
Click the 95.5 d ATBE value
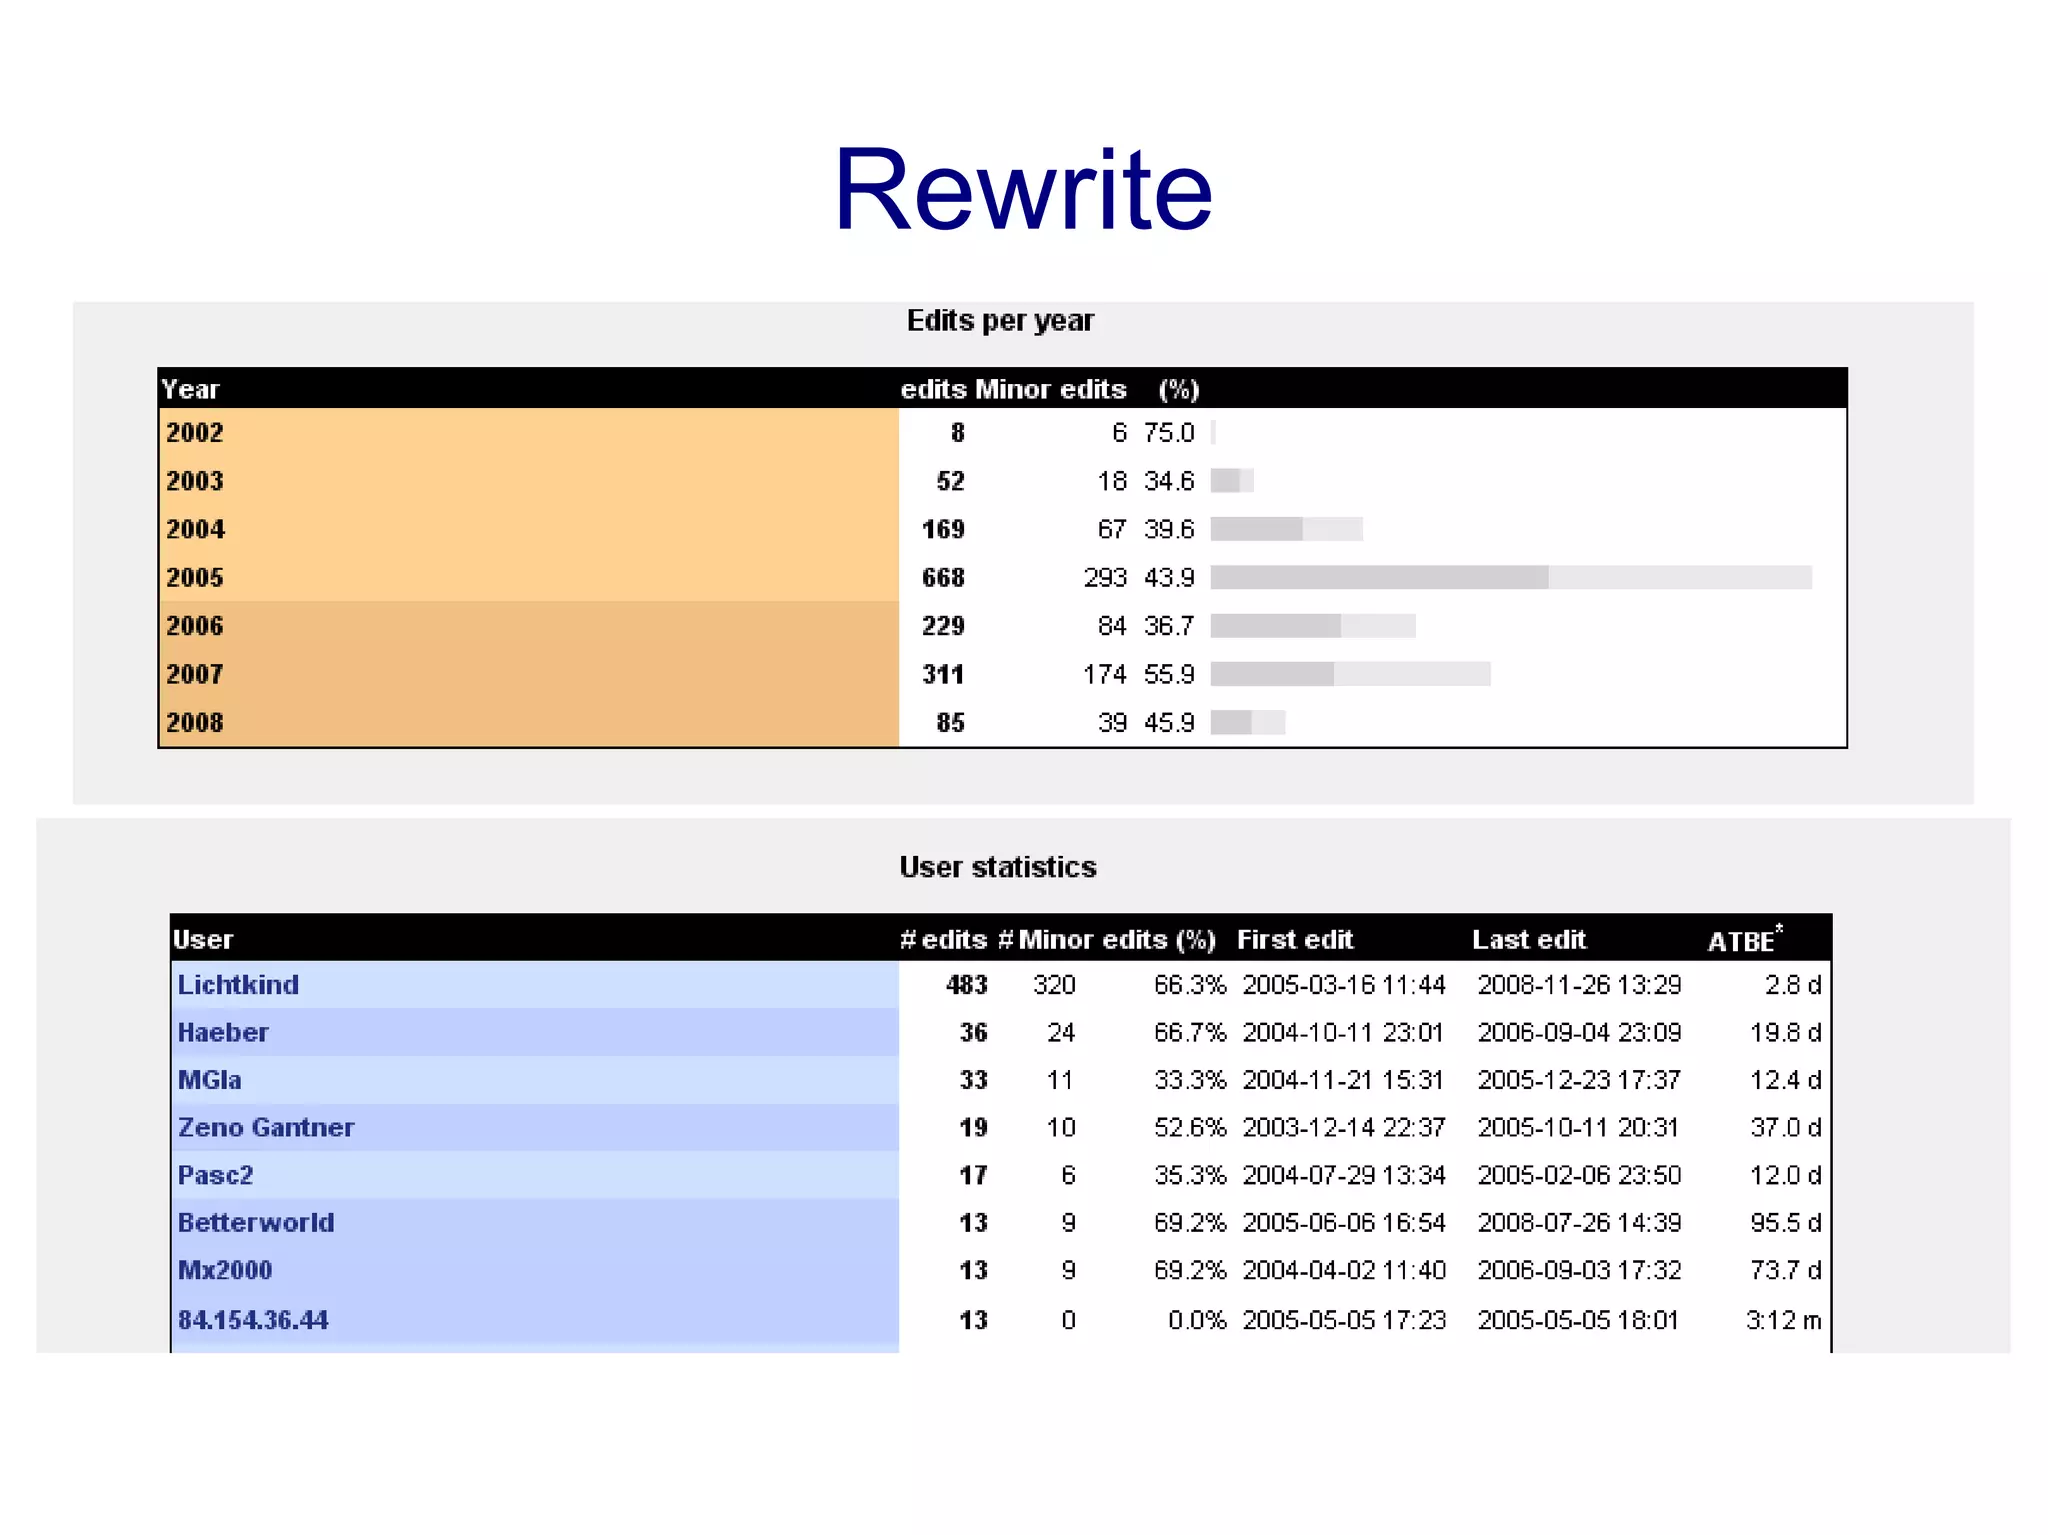[x=1785, y=1222]
